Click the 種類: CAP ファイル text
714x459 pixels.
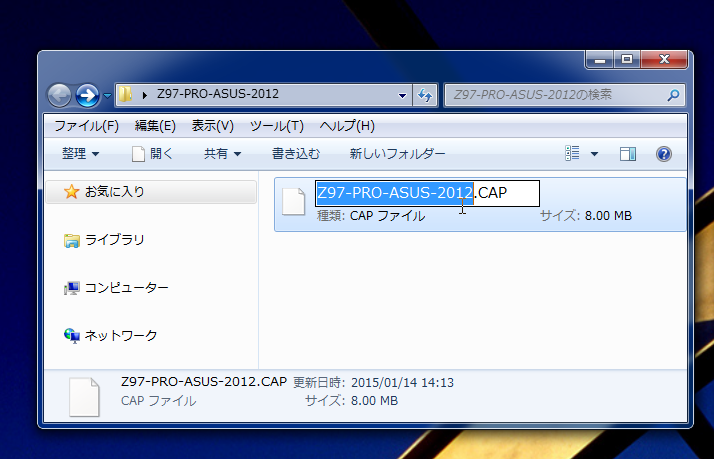coord(371,216)
